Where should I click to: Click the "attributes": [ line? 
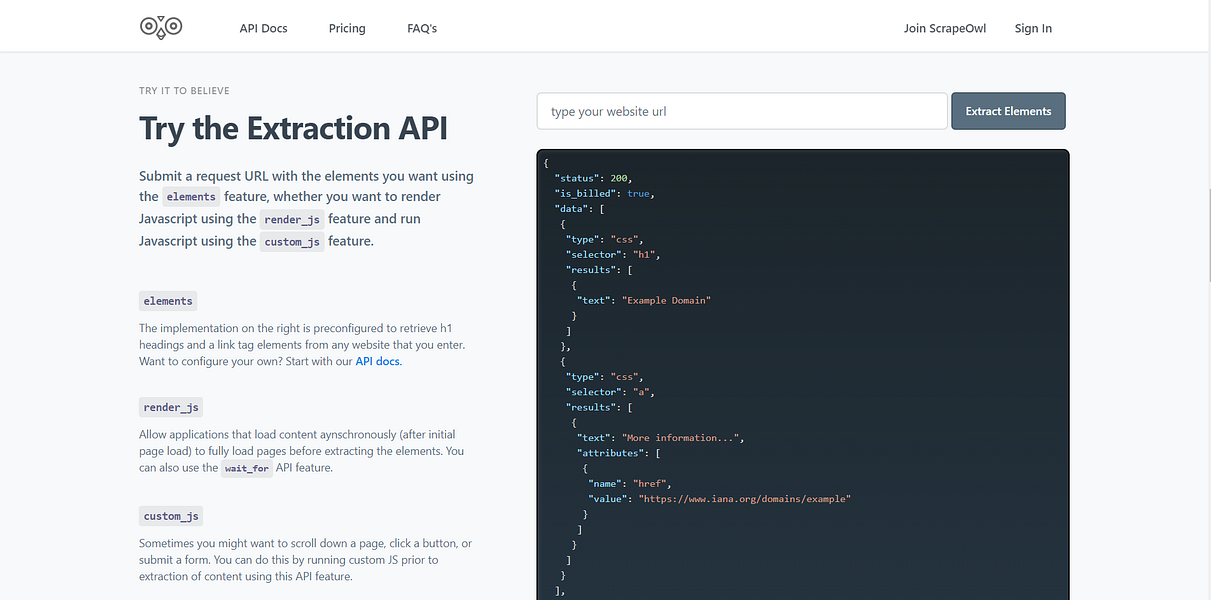617,453
